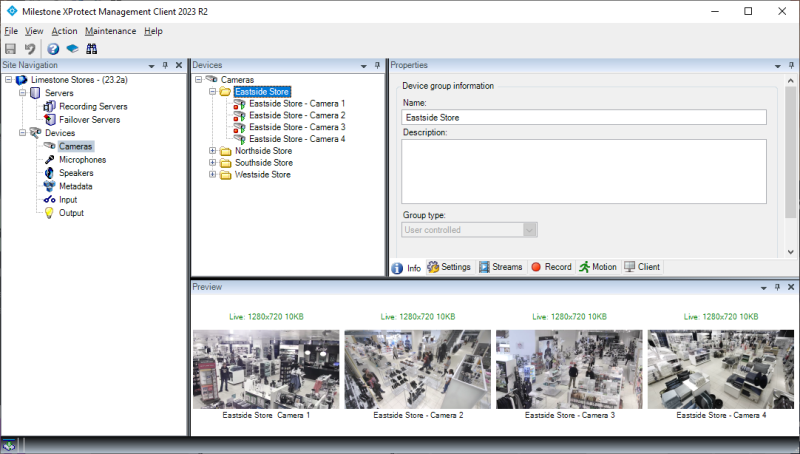The height and width of the screenshot is (454, 800).
Task: Expand the Westside Store group
Action: pos(212,174)
